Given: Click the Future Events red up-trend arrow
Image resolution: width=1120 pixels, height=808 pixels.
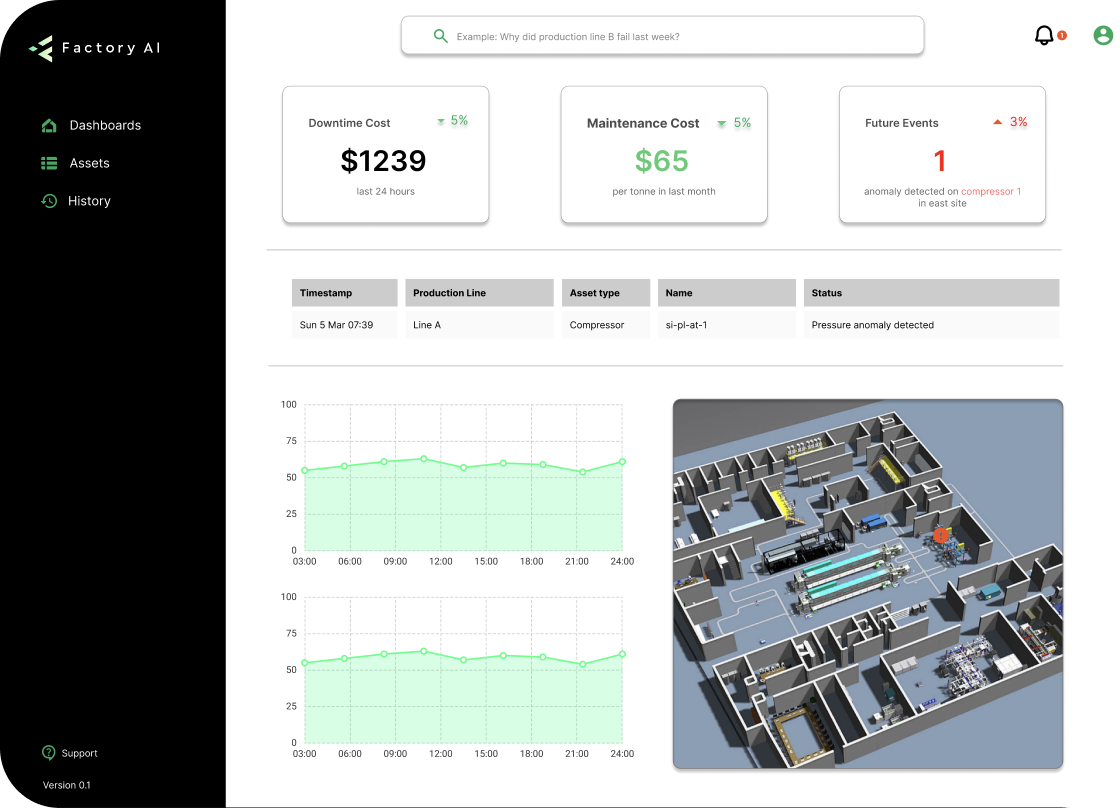Looking at the screenshot, I should point(997,122).
